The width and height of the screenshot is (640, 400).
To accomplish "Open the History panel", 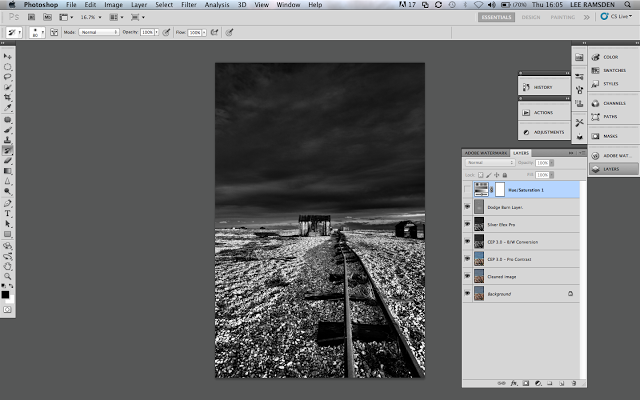I will tap(544, 87).
